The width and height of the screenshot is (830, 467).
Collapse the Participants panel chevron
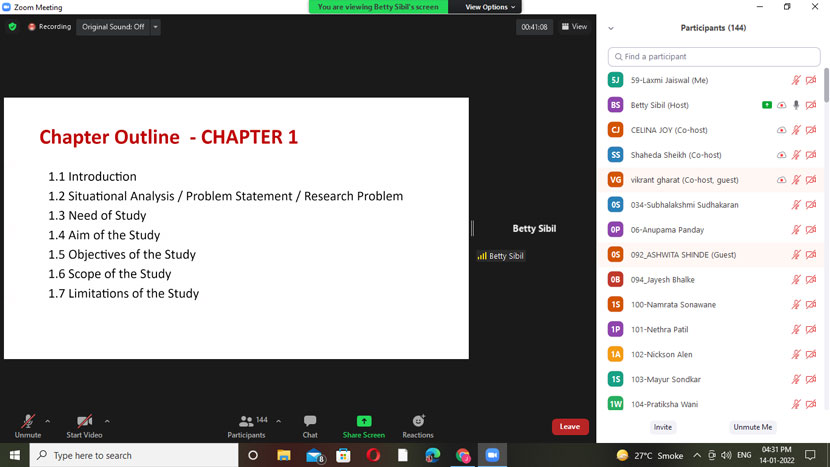[x=611, y=28]
